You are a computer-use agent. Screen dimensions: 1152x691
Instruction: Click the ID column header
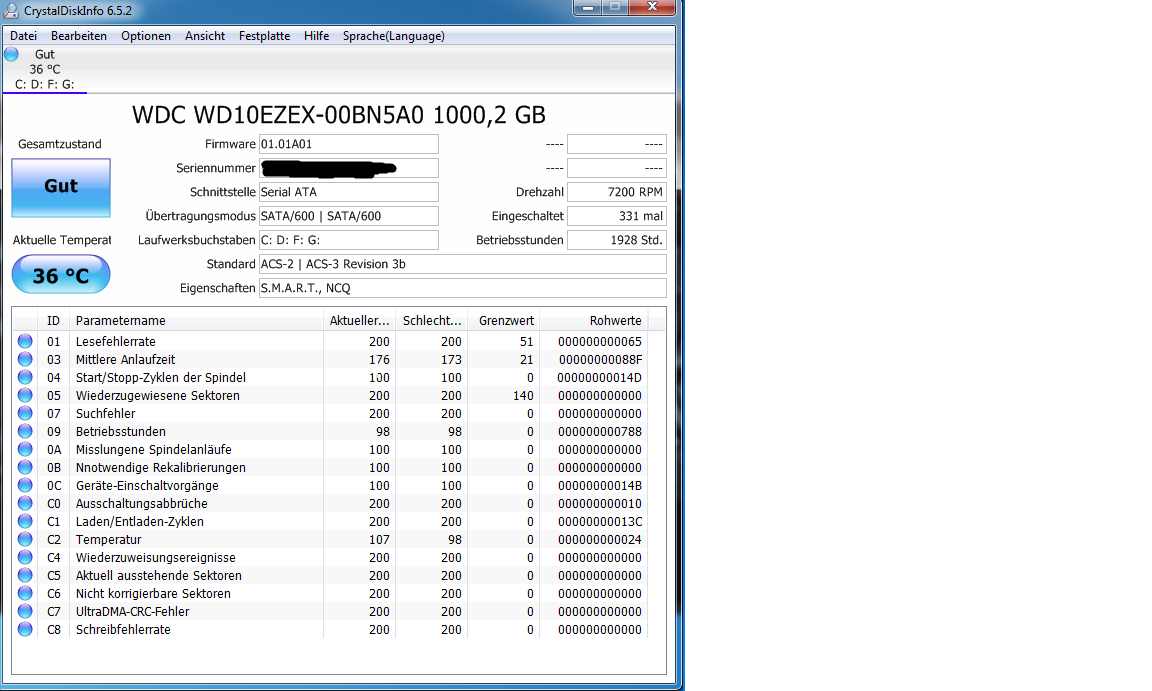click(x=53, y=321)
